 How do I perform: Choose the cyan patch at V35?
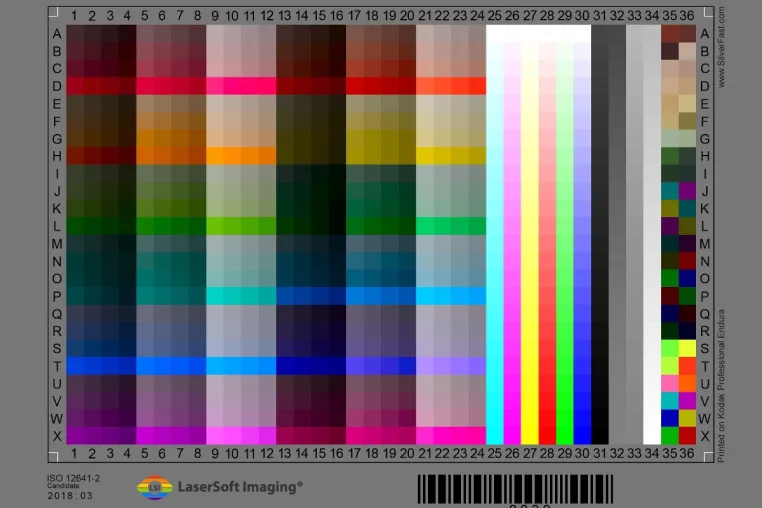click(670, 401)
